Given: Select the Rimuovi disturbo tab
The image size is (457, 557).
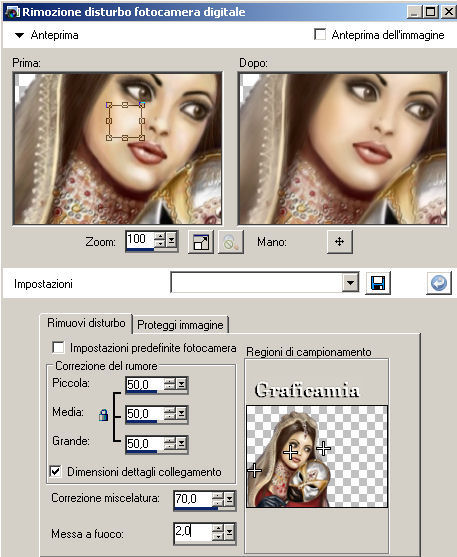Looking at the screenshot, I should 86,323.
